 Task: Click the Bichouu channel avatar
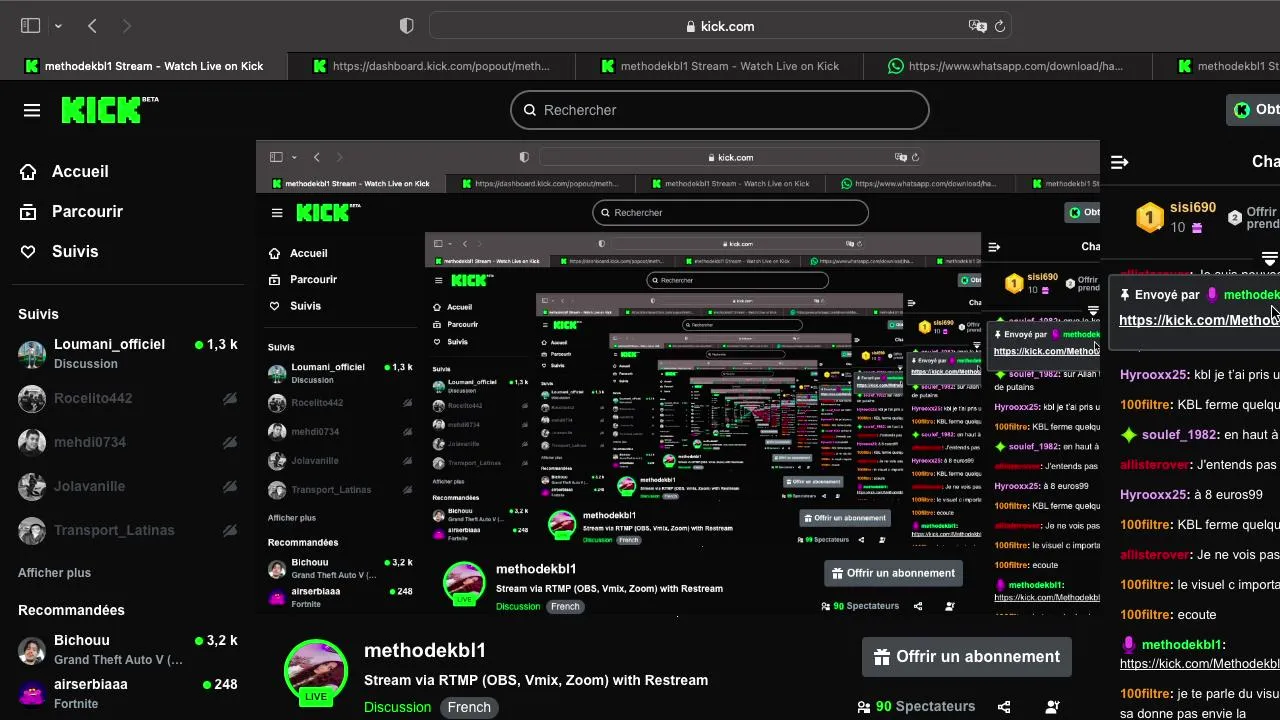[32, 650]
